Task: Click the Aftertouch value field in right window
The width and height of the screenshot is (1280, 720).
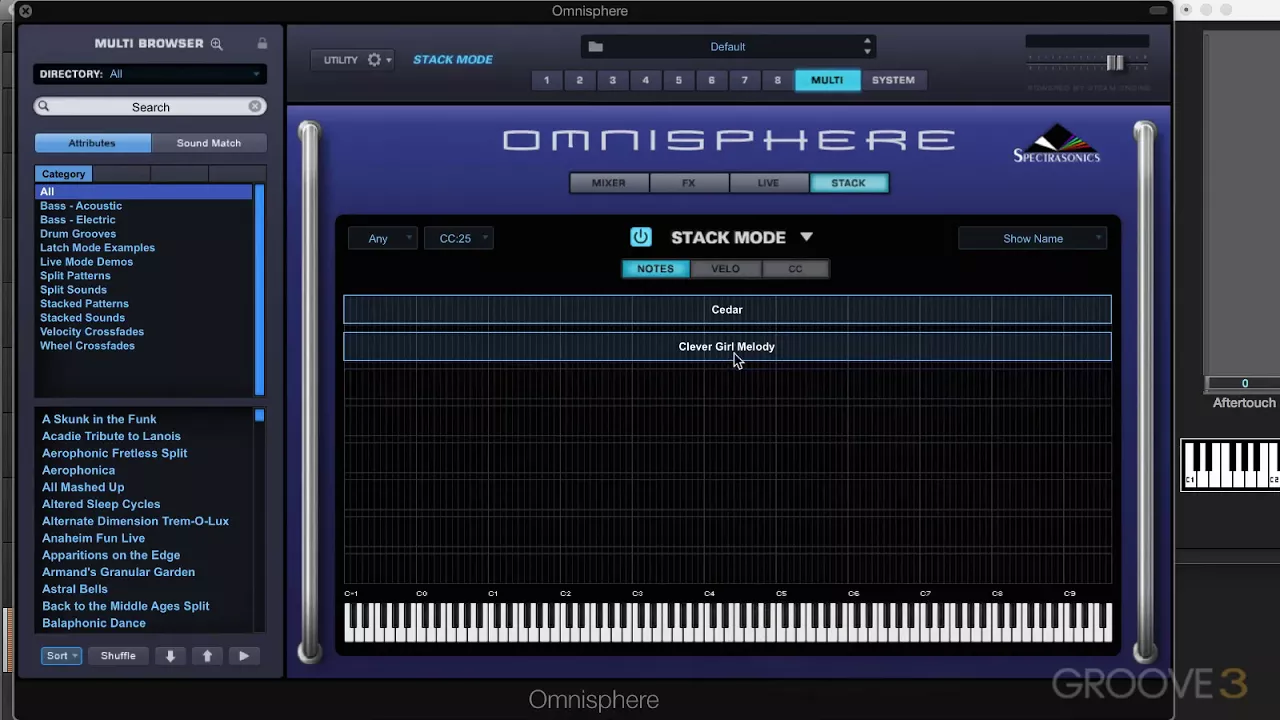Action: (x=1244, y=384)
